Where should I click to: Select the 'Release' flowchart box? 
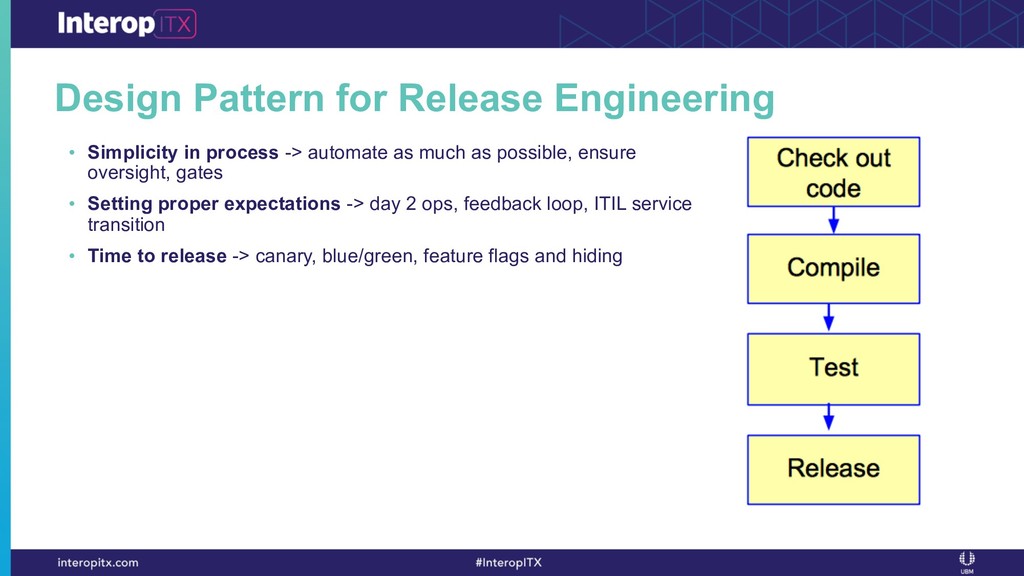[833, 470]
